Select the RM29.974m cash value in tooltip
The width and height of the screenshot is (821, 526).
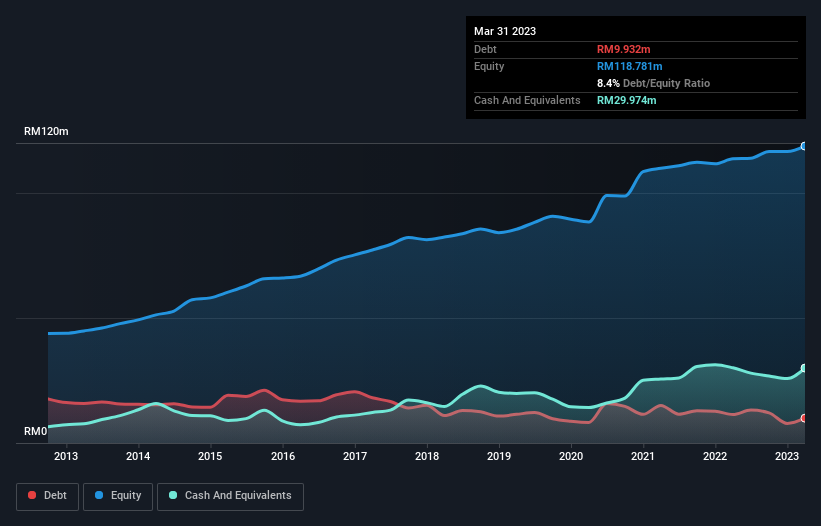[x=627, y=100]
